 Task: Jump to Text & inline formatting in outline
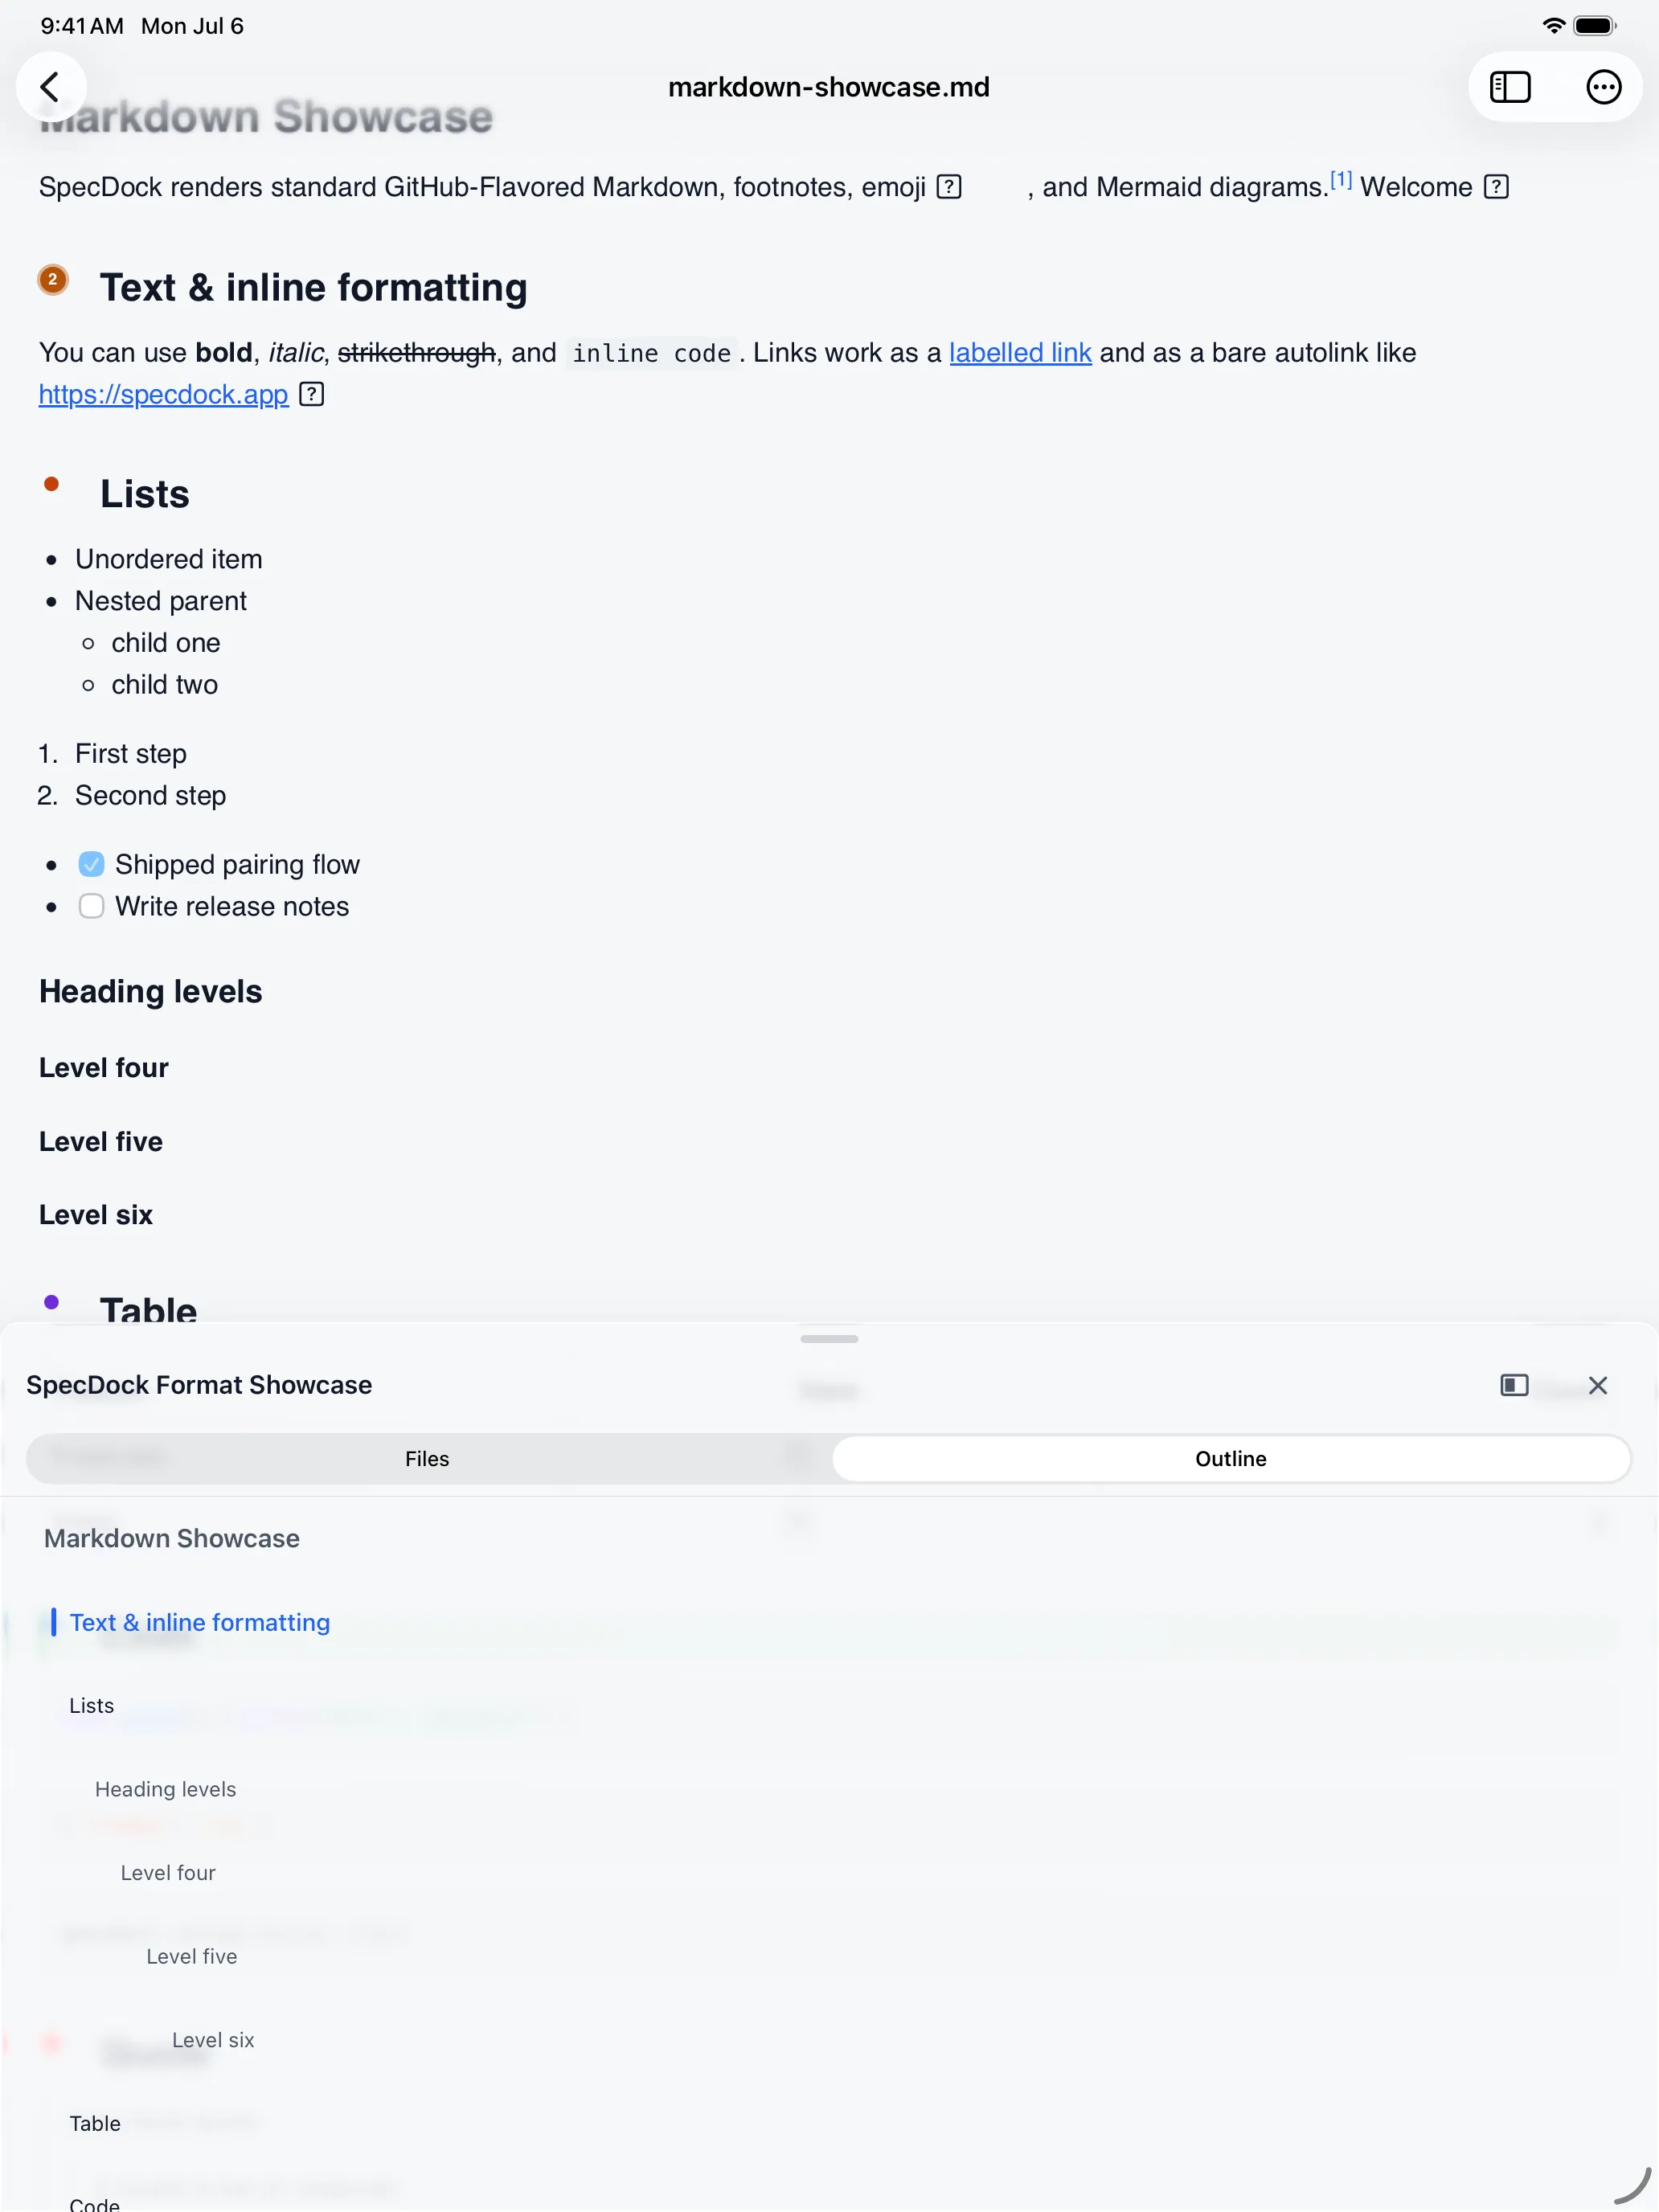click(x=199, y=1622)
